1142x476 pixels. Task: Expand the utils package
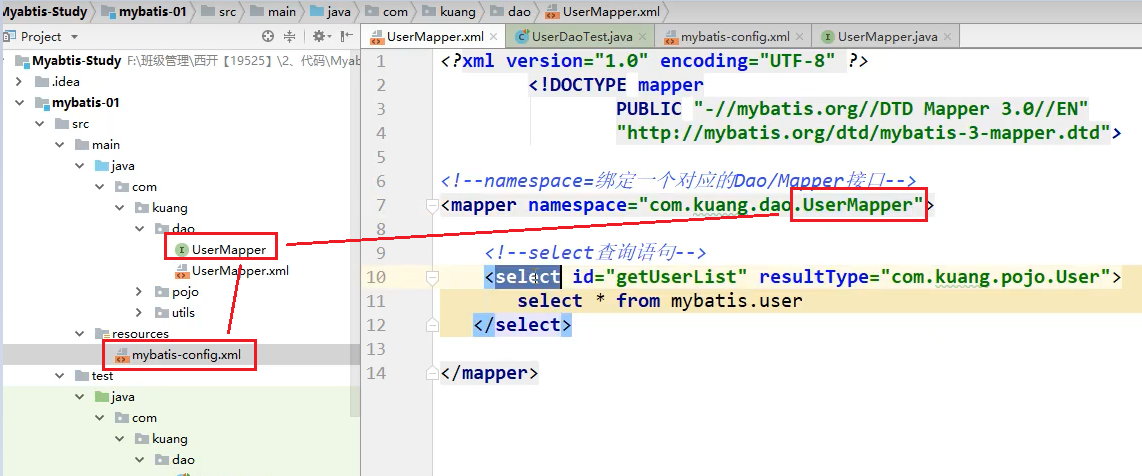139,313
